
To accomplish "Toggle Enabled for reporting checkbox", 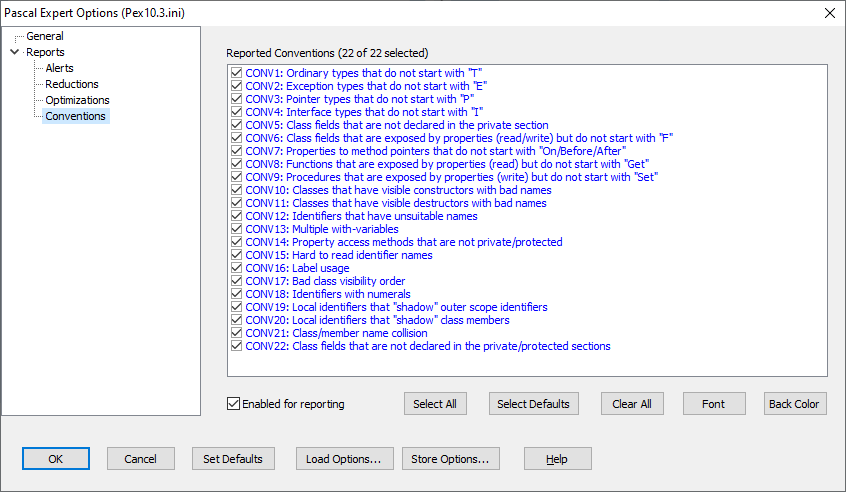I will click(234, 404).
